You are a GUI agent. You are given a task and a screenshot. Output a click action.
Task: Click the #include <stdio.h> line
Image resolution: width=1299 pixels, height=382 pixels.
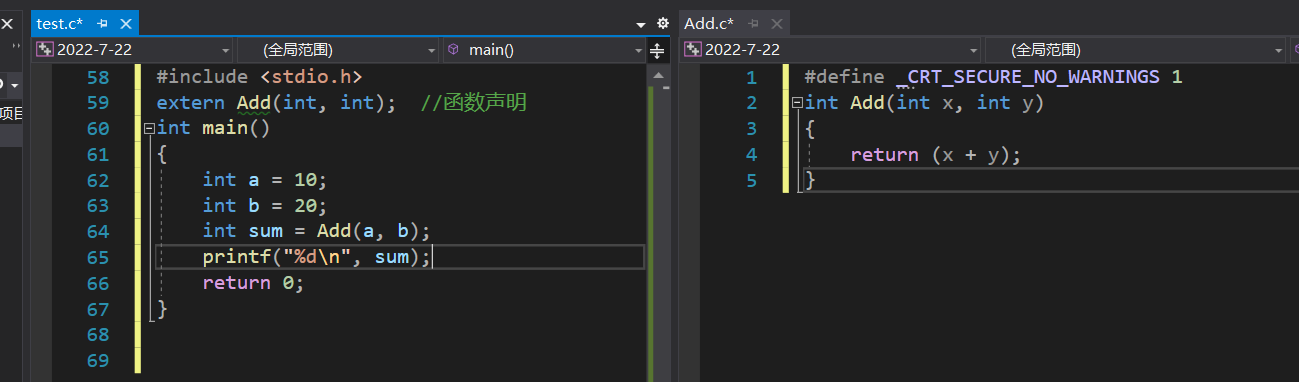(259, 76)
